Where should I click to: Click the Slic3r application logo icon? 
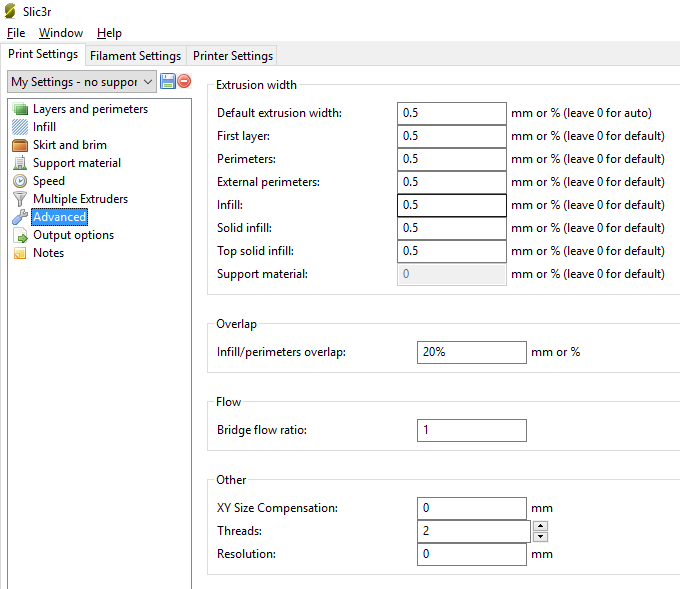pyautogui.click(x=10, y=11)
